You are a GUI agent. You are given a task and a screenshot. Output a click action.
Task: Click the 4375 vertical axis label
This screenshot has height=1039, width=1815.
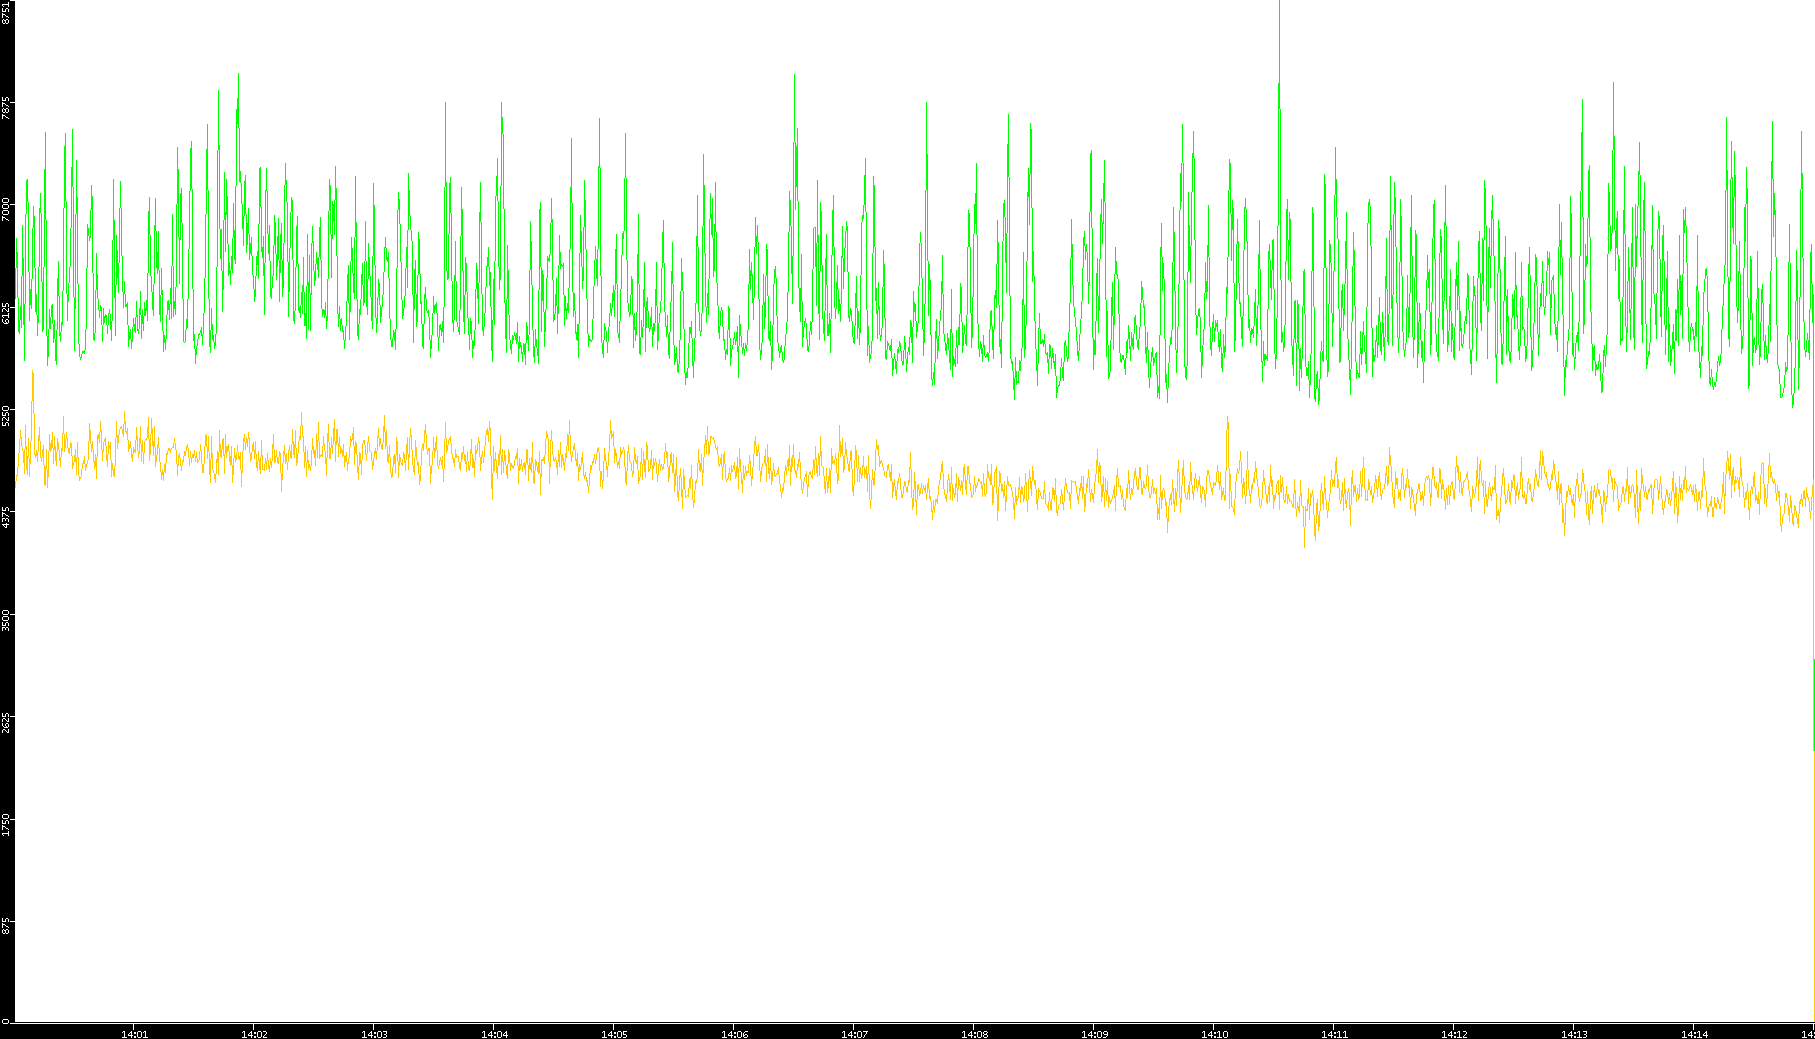[6, 518]
